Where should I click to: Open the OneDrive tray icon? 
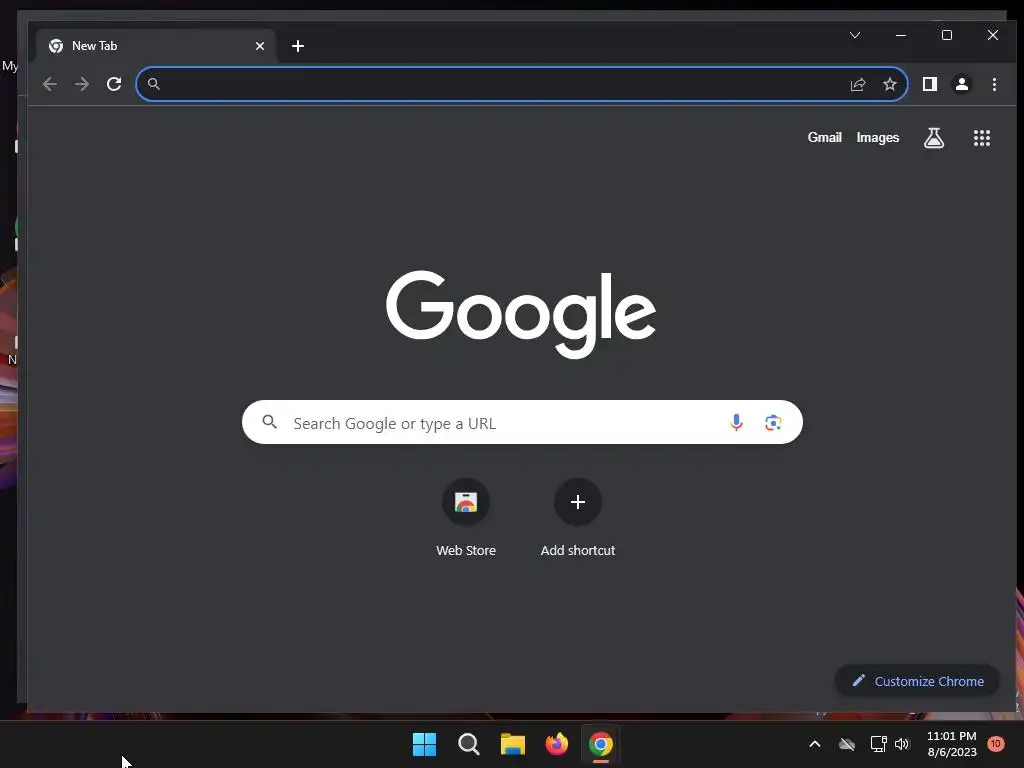pos(847,744)
